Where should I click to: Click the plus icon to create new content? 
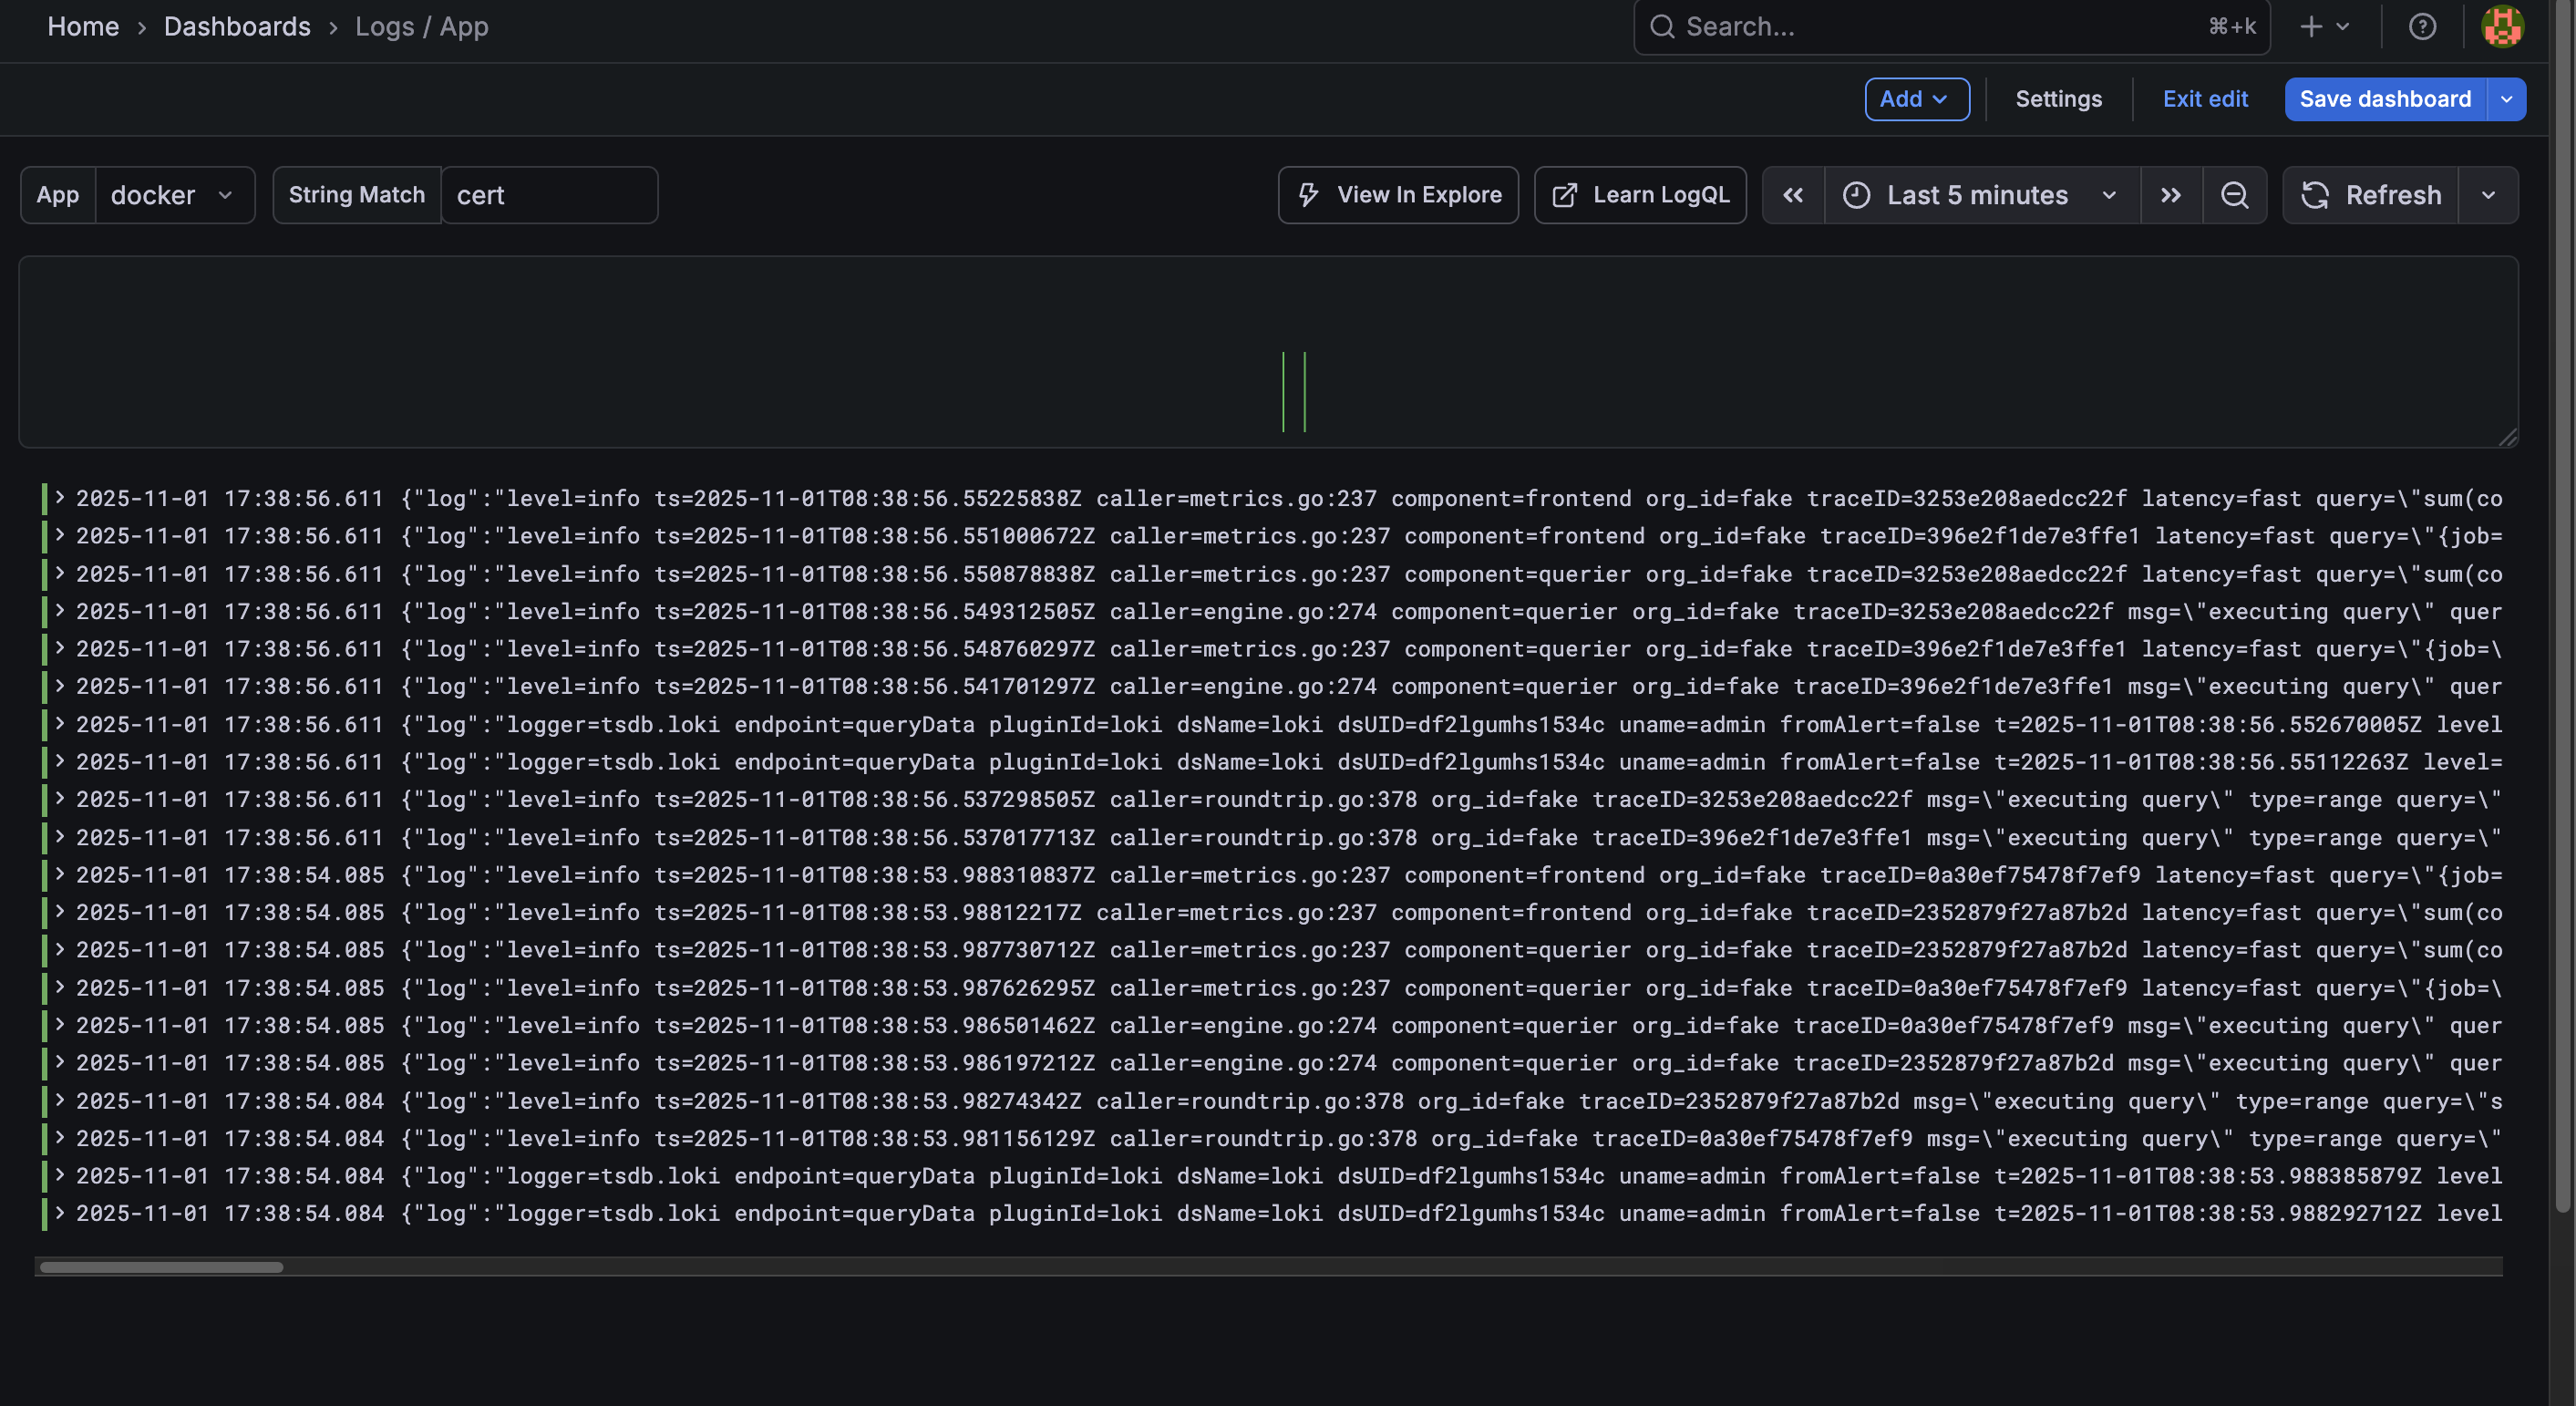(2310, 27)
